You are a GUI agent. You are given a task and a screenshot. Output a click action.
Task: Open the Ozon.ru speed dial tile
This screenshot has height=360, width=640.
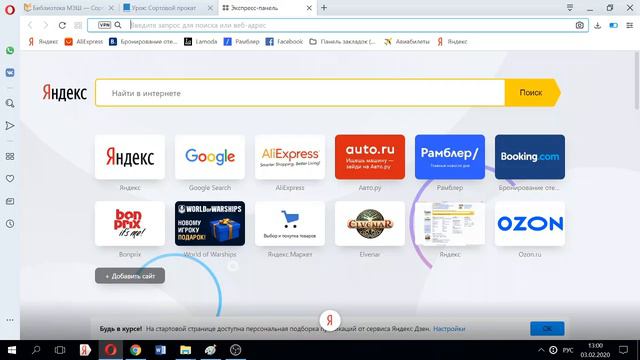point(530,223)
